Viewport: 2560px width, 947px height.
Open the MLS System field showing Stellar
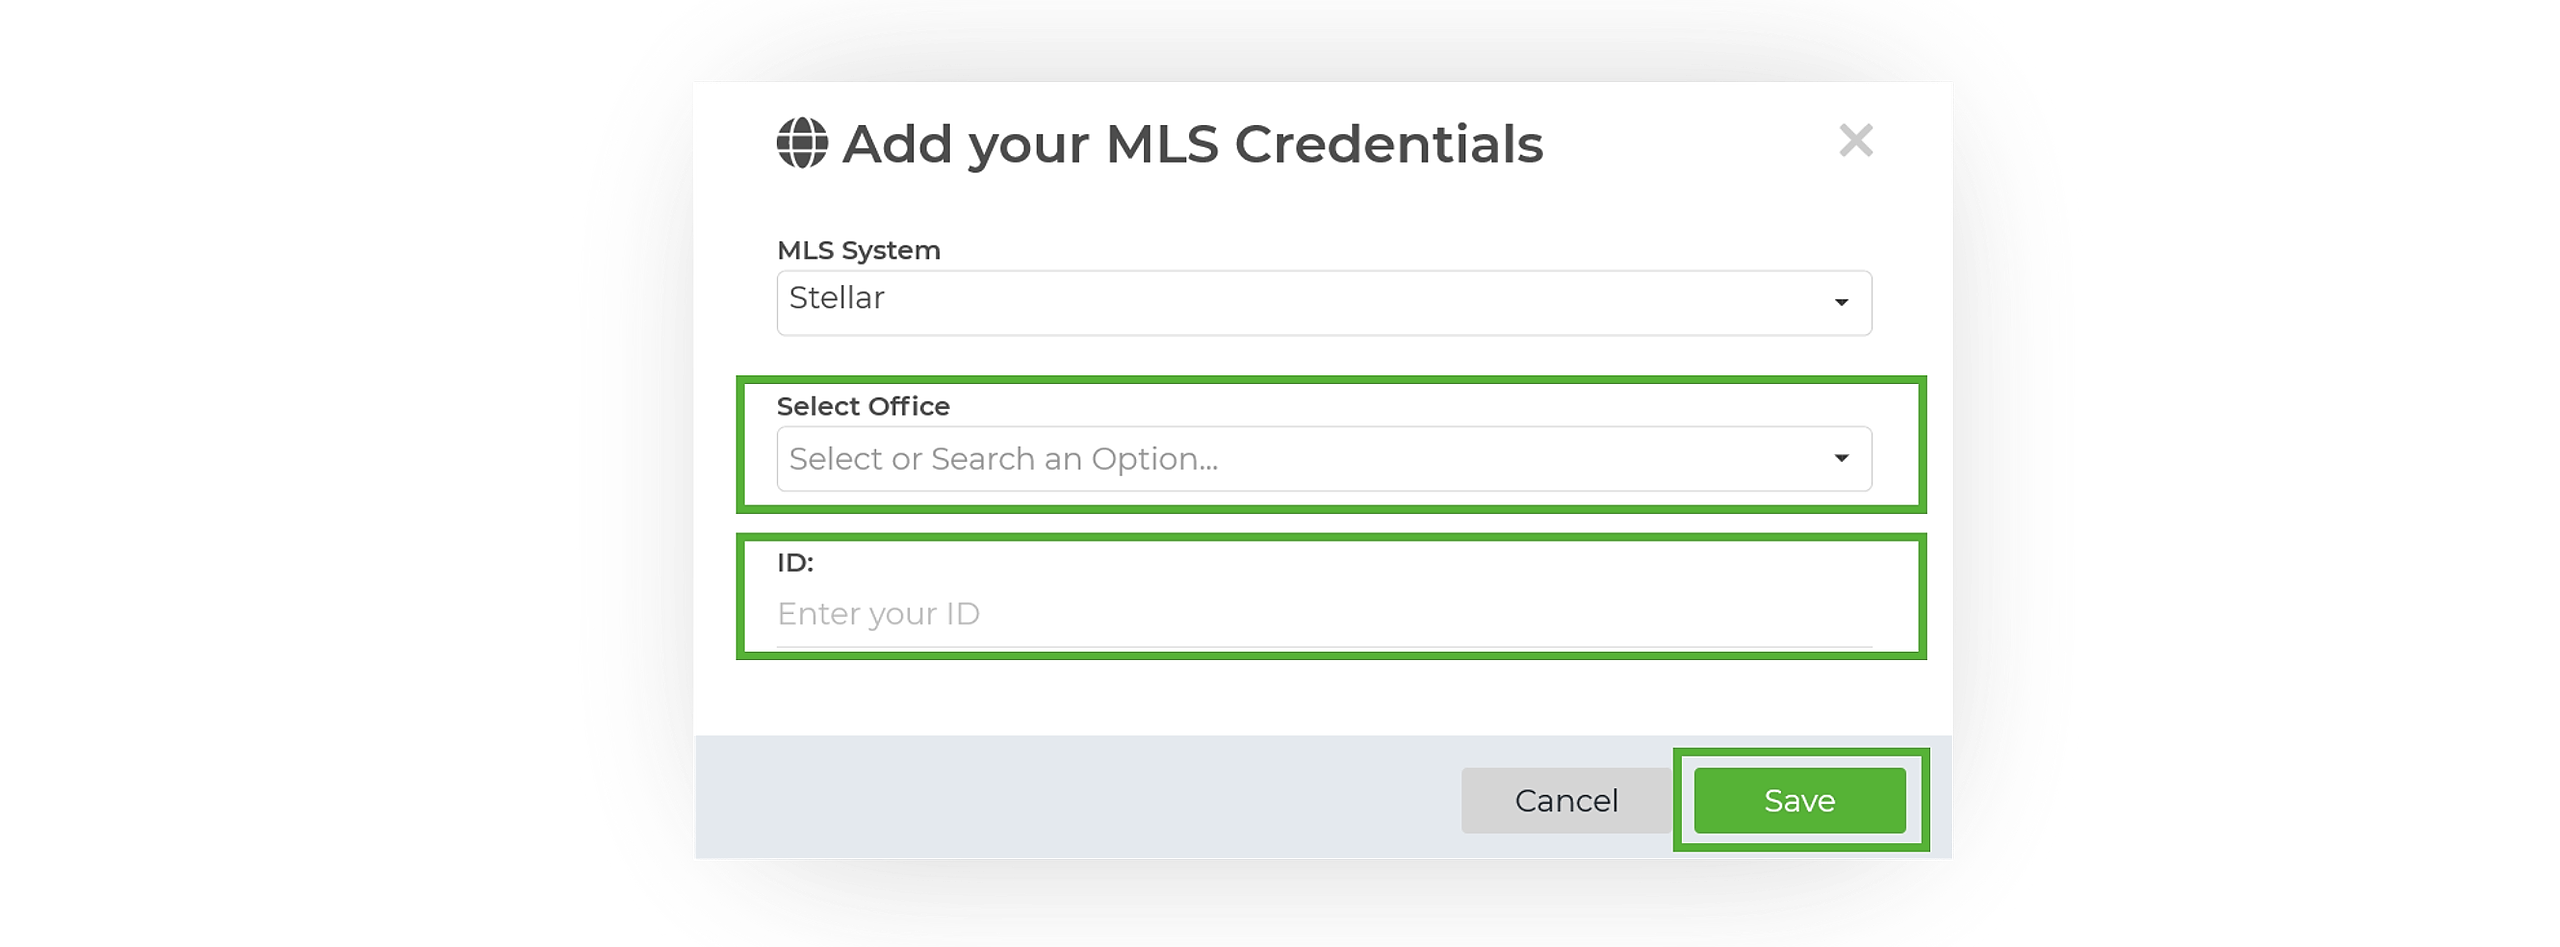(x=1323, y=302)
